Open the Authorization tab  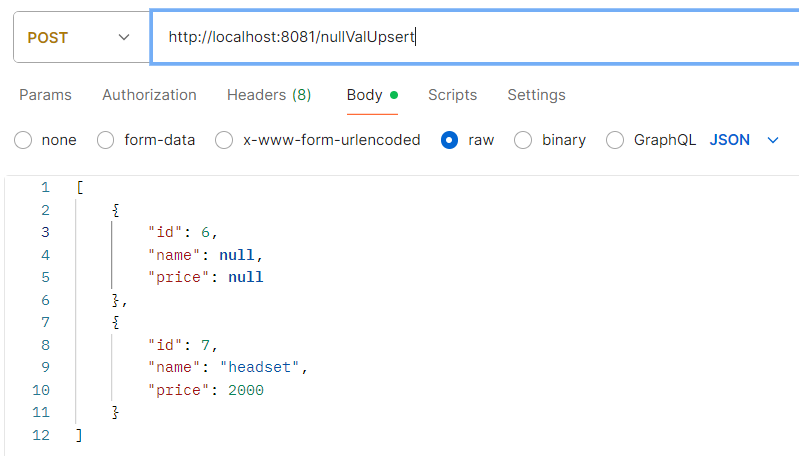pyautogui.click(x=149, y=95)
